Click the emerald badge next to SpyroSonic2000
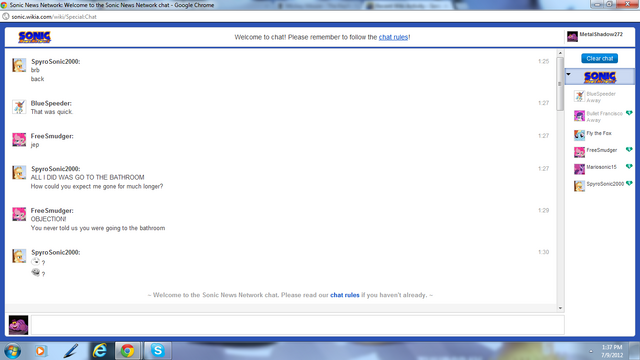640x360 pixels. coord(629,184)
